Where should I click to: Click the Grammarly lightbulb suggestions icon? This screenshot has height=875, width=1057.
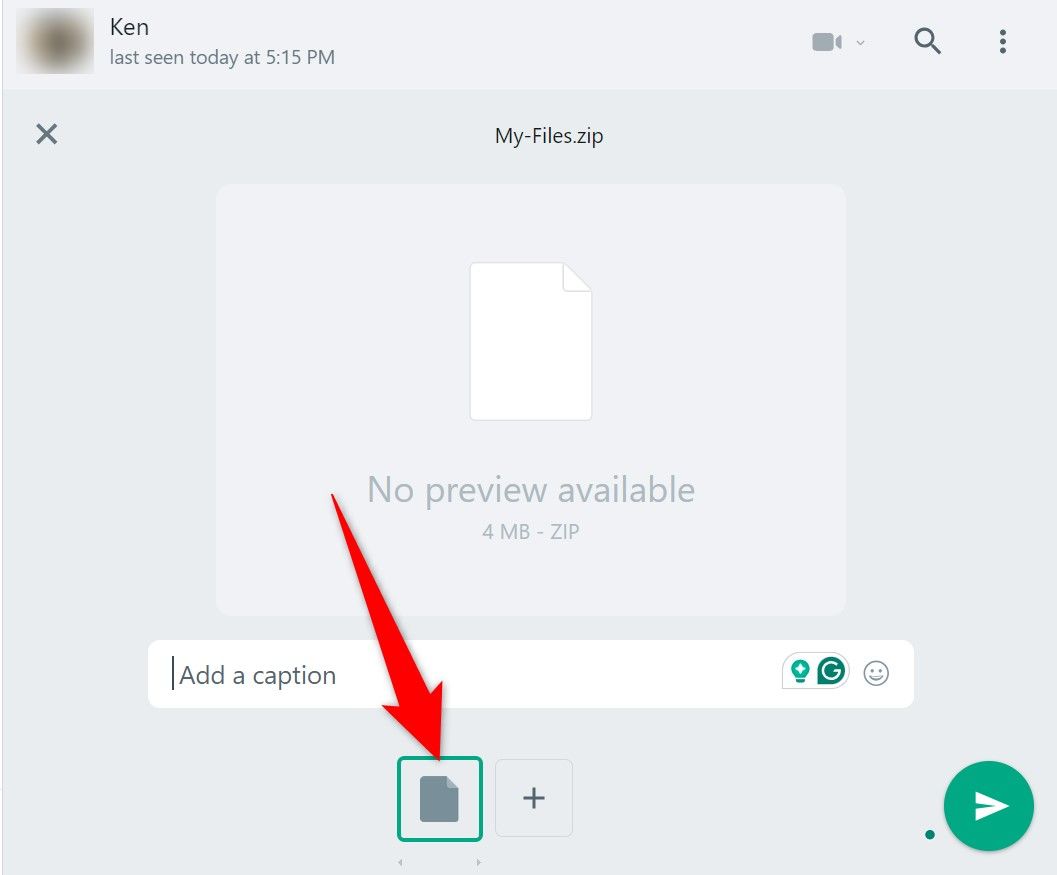pos(800,671)
